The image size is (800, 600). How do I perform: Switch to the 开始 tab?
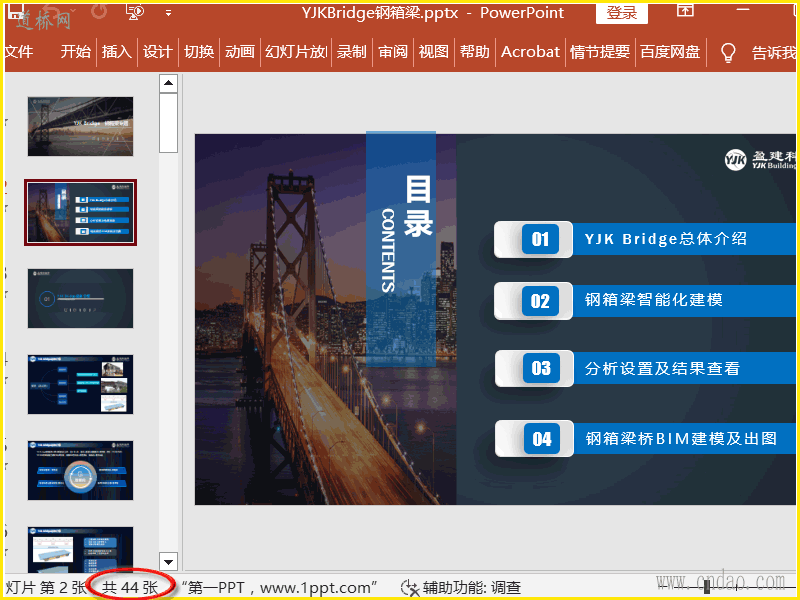(x=76, y=52)
